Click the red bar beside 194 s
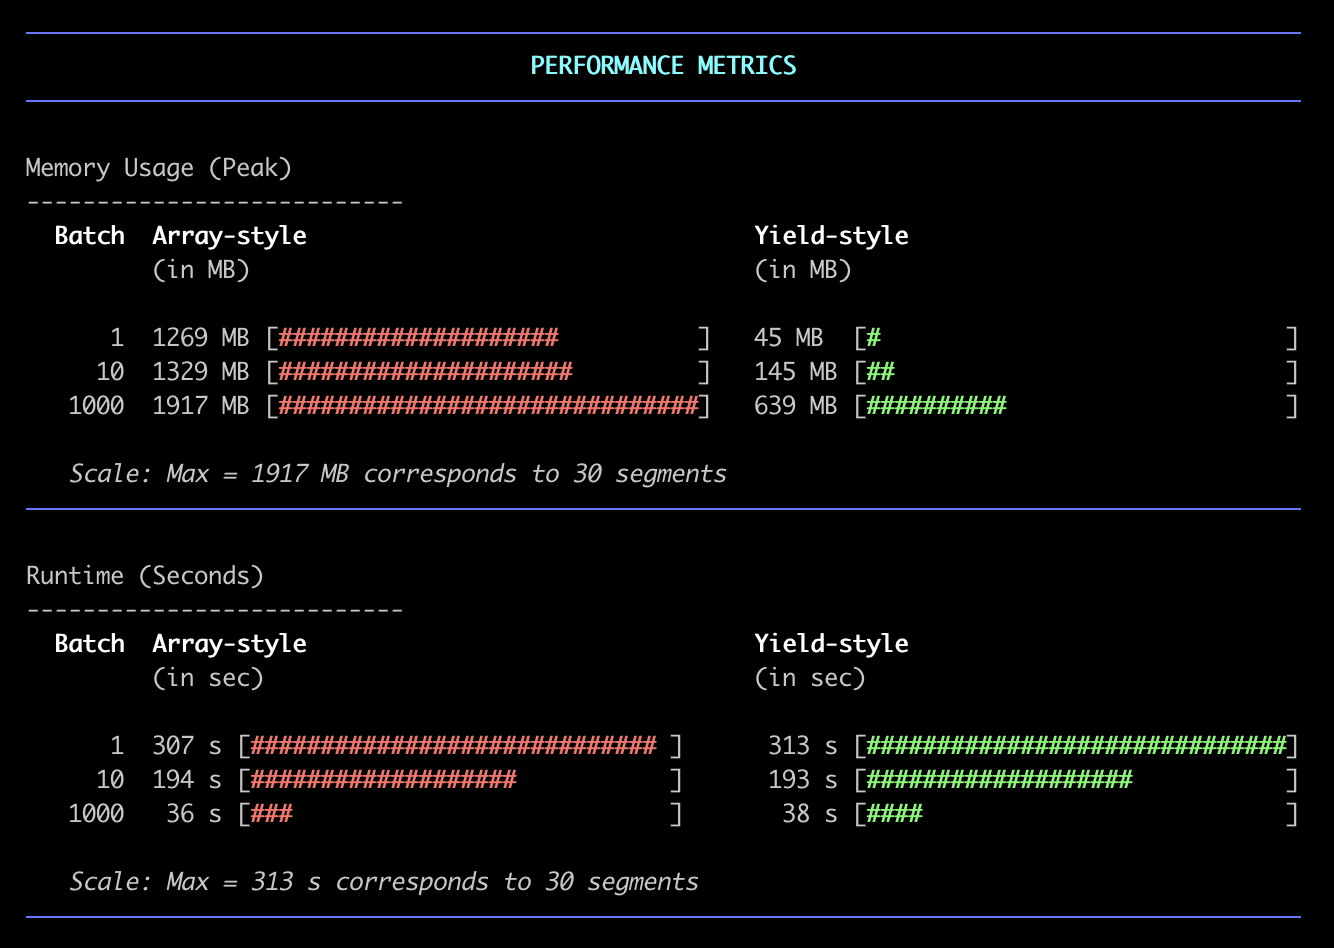The width and height of the screenshot is (1334, 948). coord(383,780)
